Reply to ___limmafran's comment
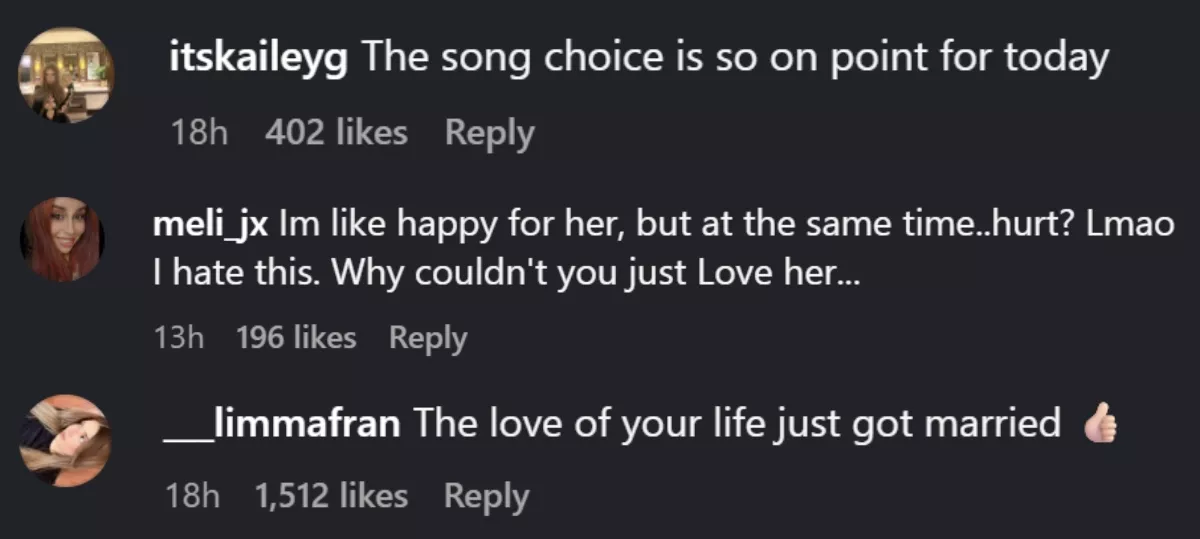Screen dimensions: 1200x539 coord(486,496)
